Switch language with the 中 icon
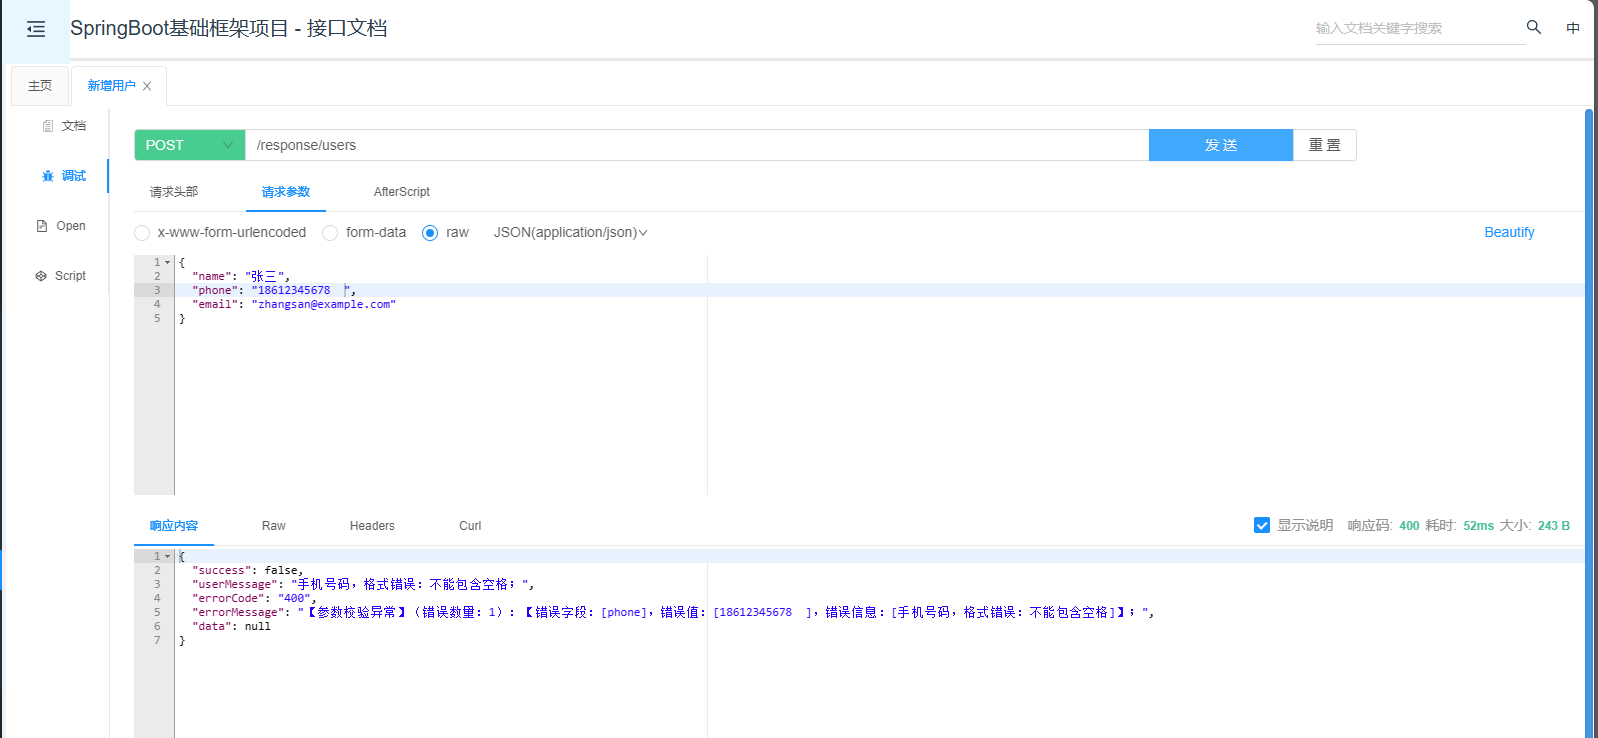The width and height of the screenshot is (1598, 738). 1573,28
